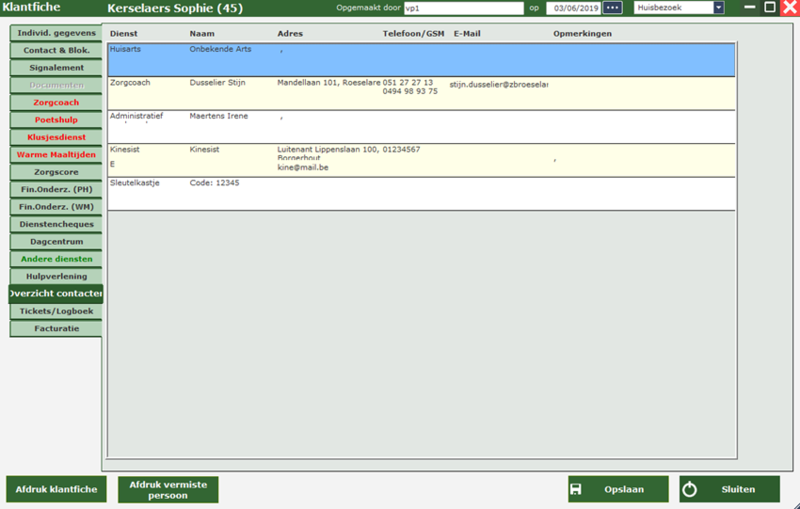Expand the Huisbezoek dropdown

(x=718, y=8)
